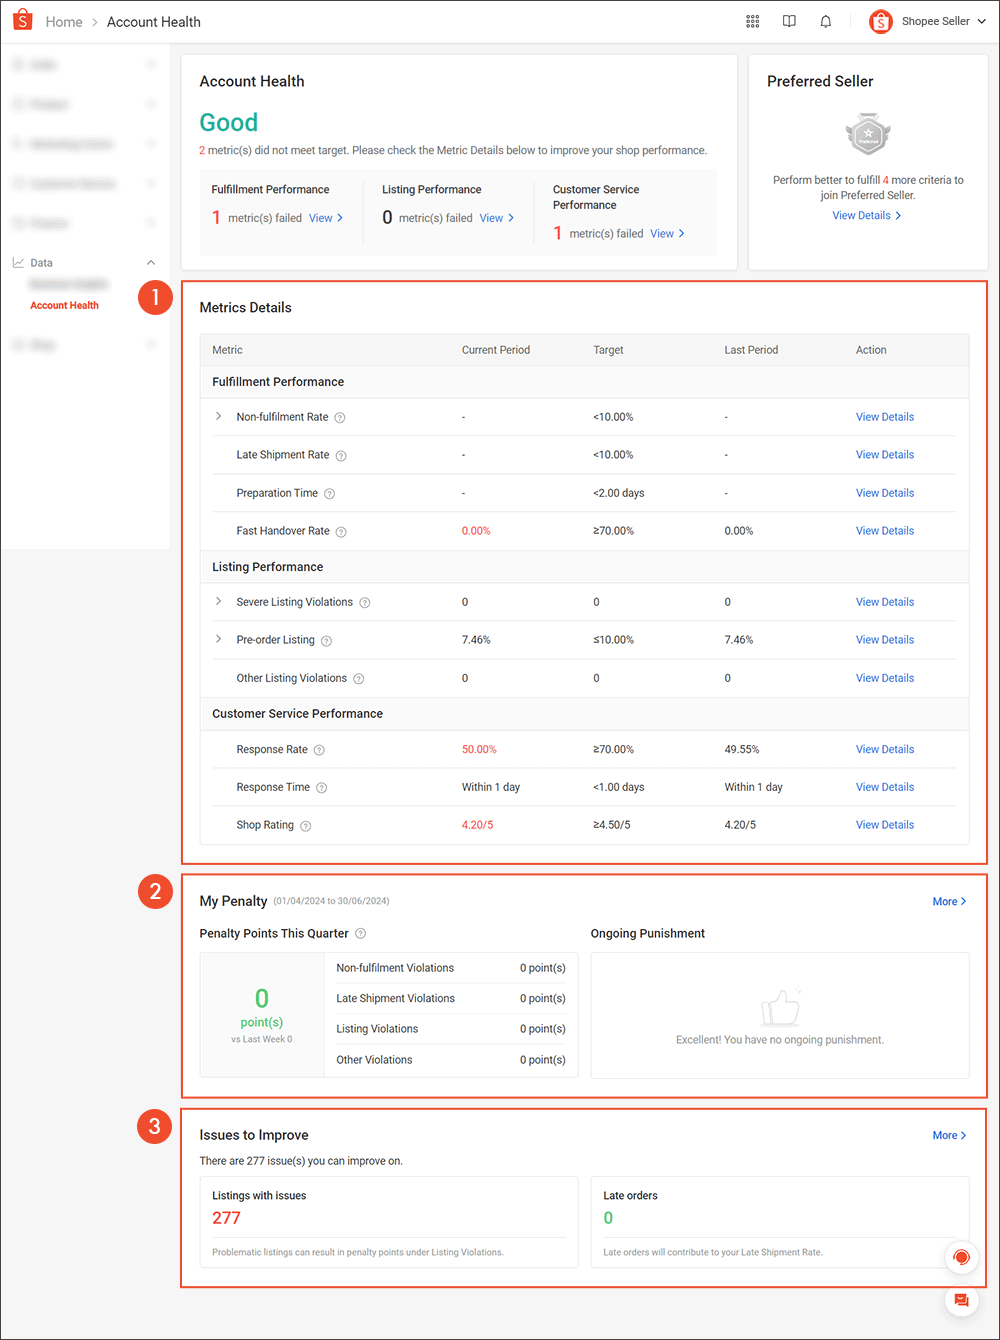1000x1340 pixels.
Task: Open the apps grid icon in top bar
Action: click(752, 21)
